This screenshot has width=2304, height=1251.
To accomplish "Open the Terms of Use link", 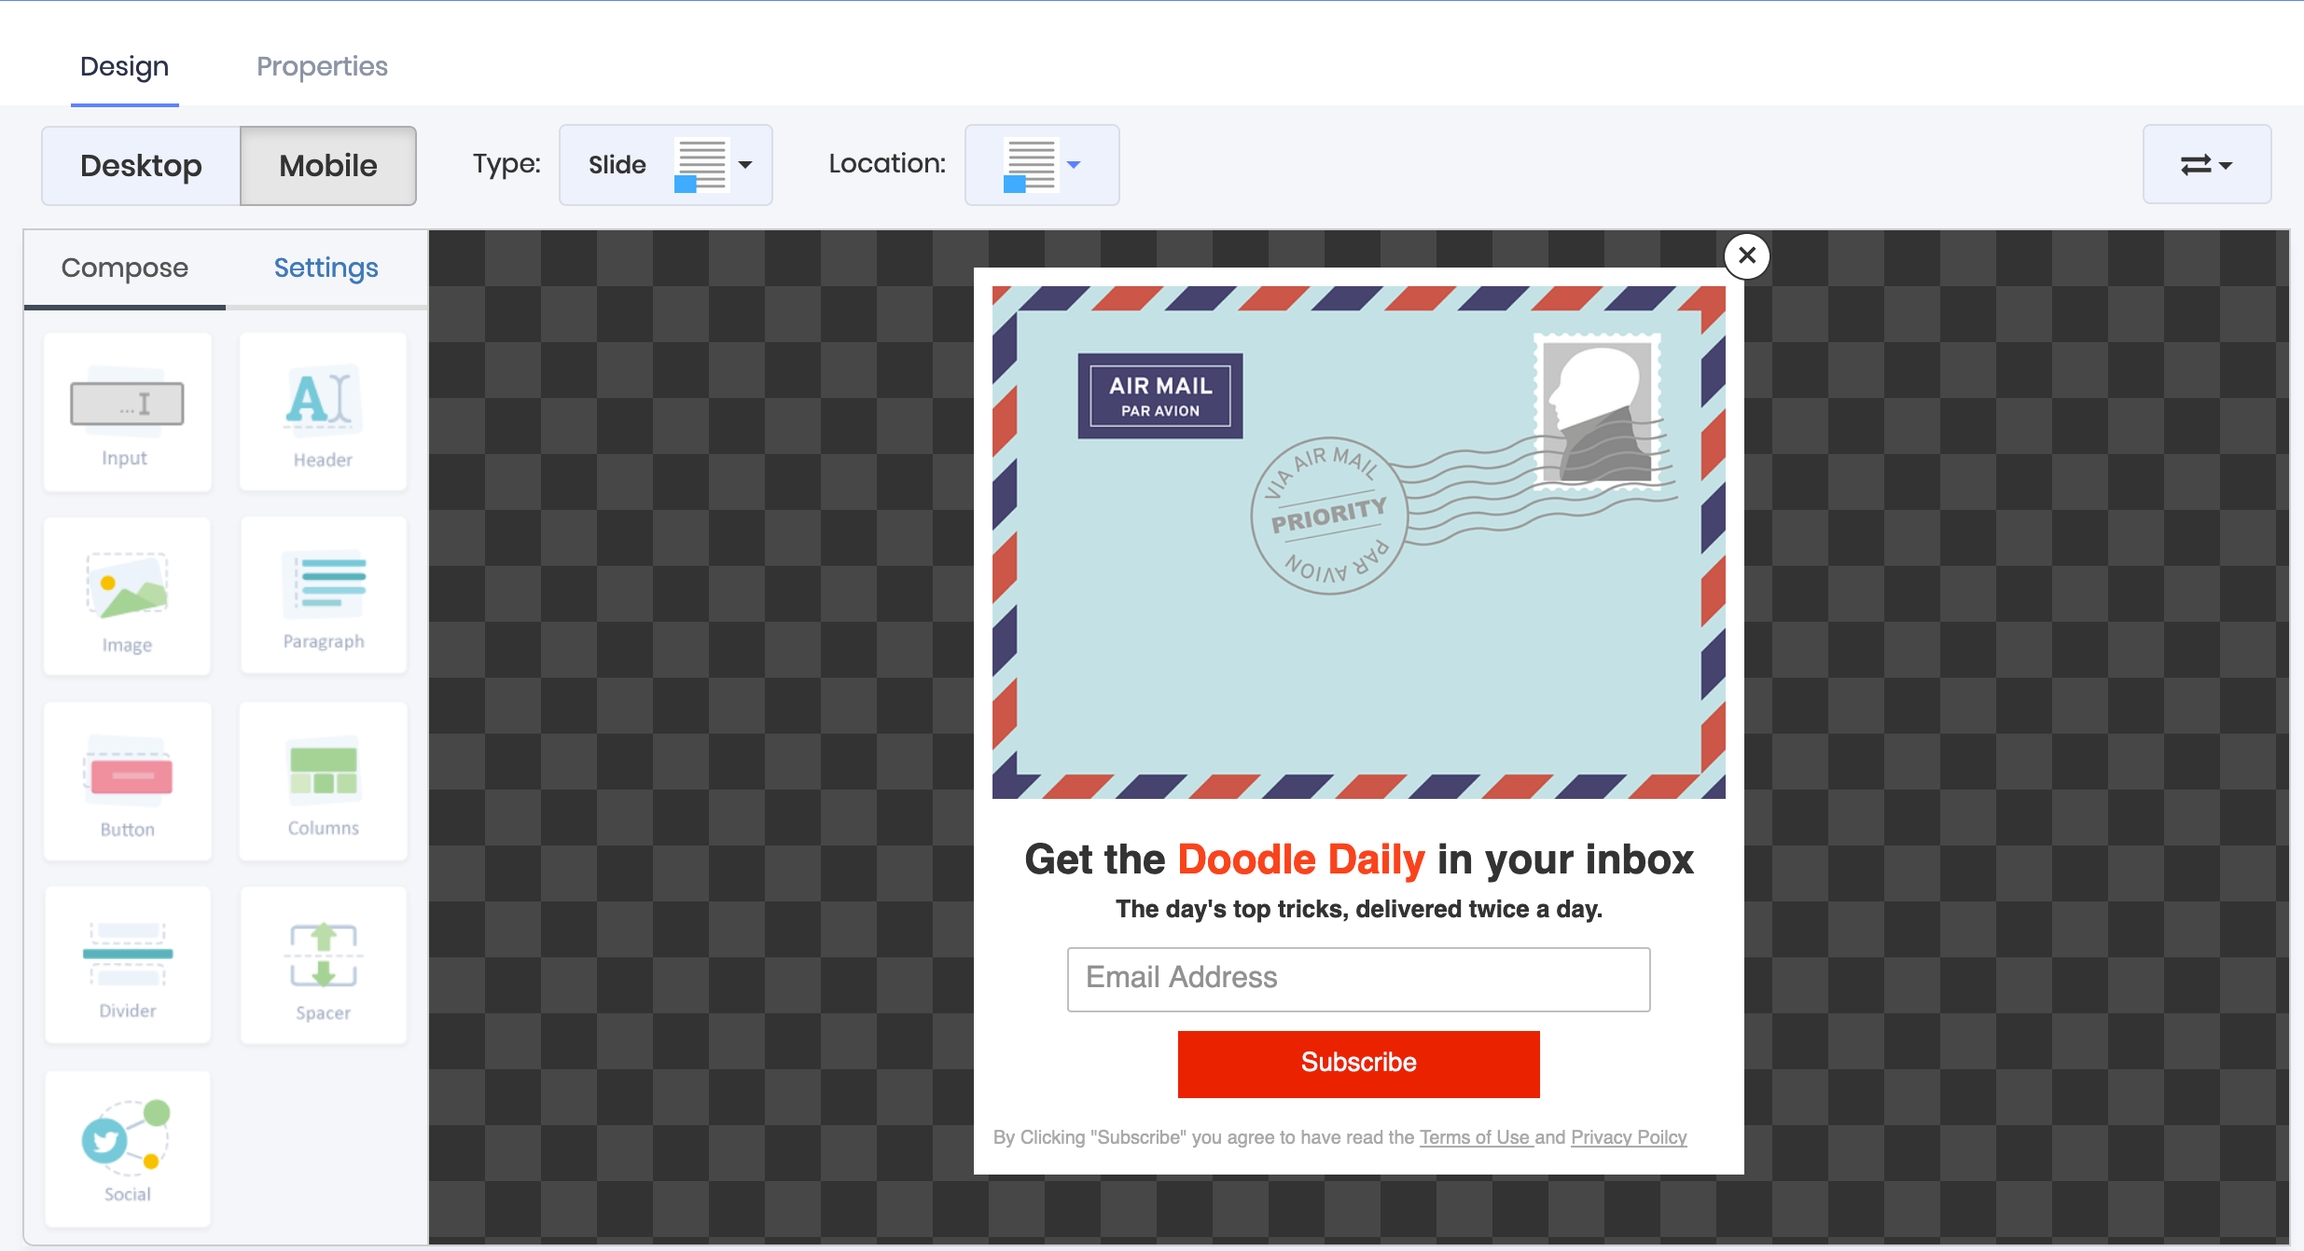I will [1474, 1137].
